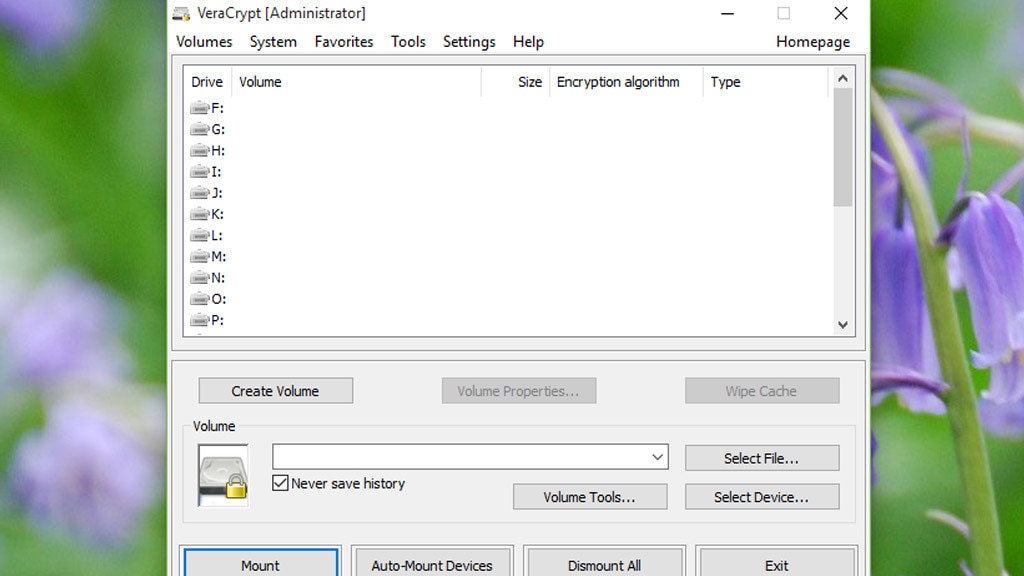Select the G: drive icon
This screenshot has height=576, width=1024.
[199, 129]
